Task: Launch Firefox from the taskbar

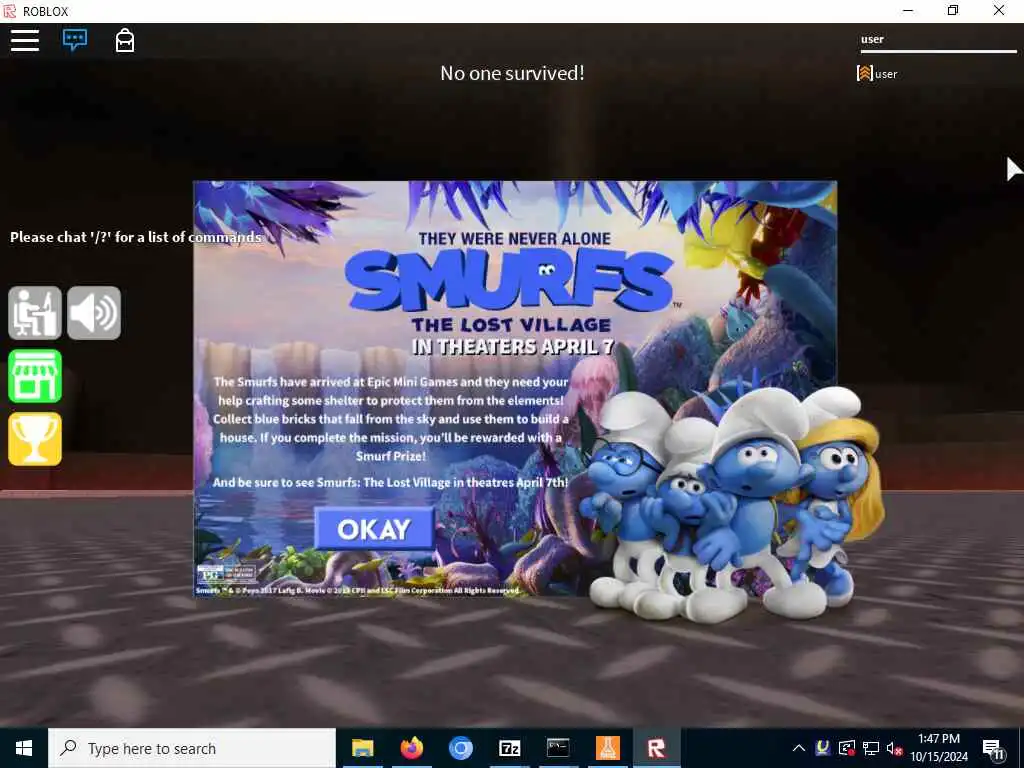Action: pyautogui.click(x=411, y=748)
